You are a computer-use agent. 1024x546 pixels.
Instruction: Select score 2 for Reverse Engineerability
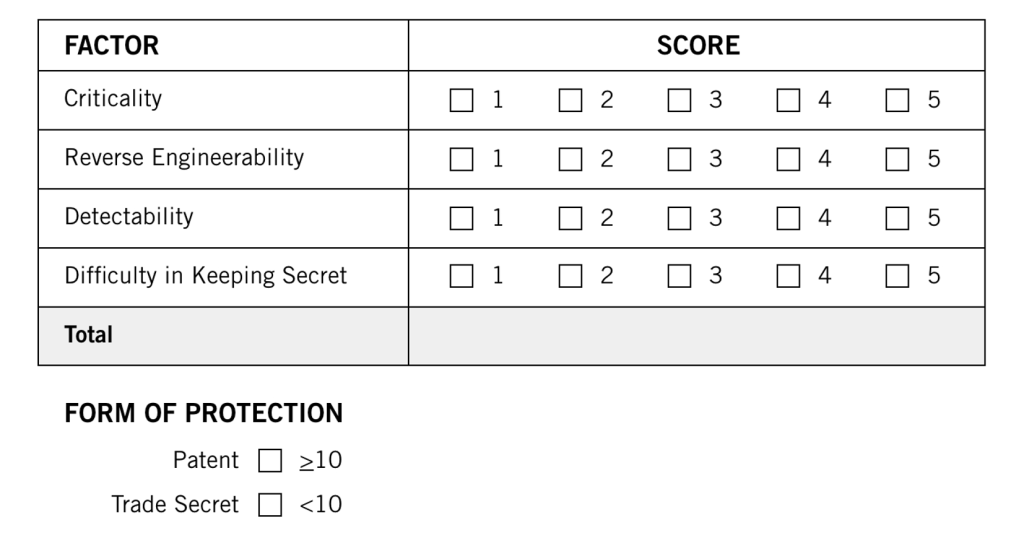[x=570, y=159]
